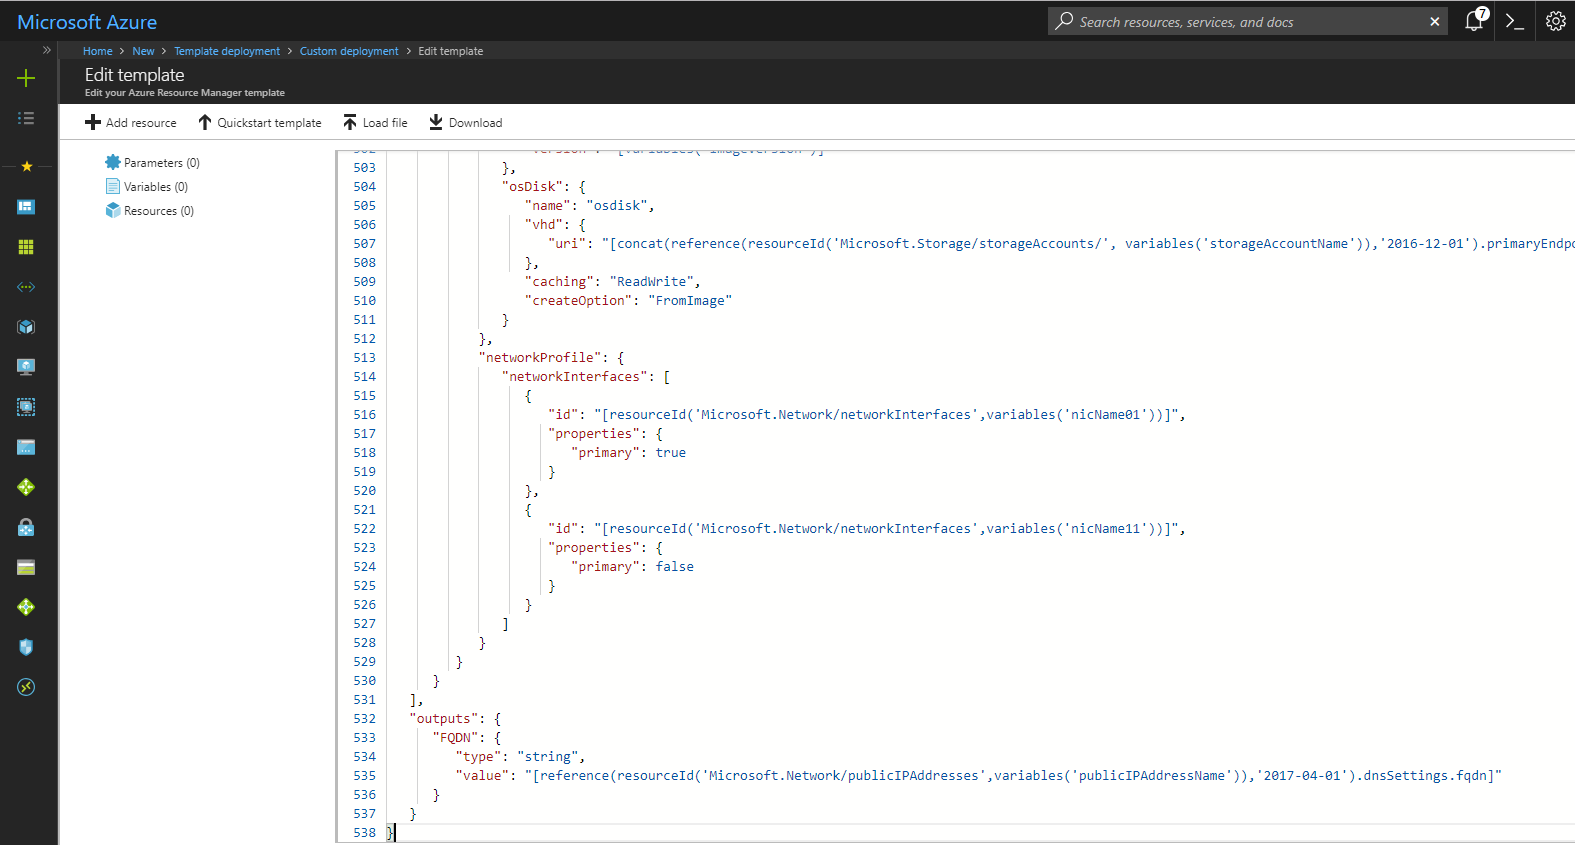Click the "osDisk" key on line 504
Screen dimensions: 1575x845
click(x=532, y=187)
